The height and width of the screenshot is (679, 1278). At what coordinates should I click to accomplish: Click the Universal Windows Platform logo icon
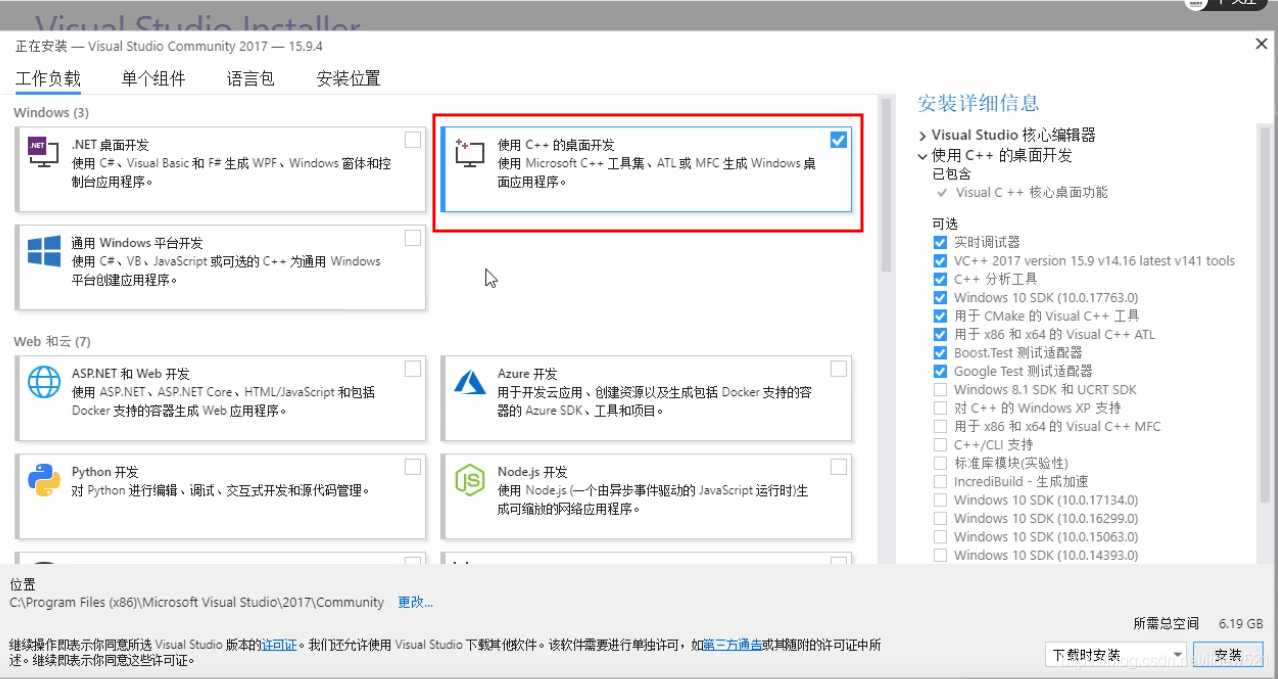click(x=44, y=250)
